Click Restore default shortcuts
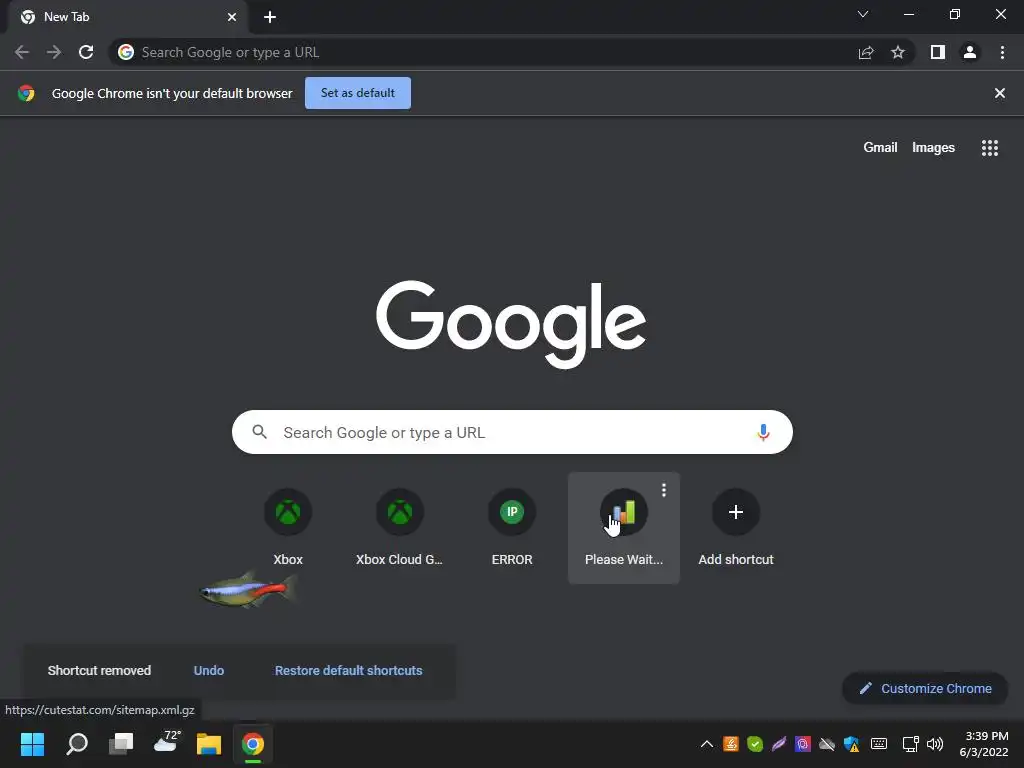 [348, 671]
